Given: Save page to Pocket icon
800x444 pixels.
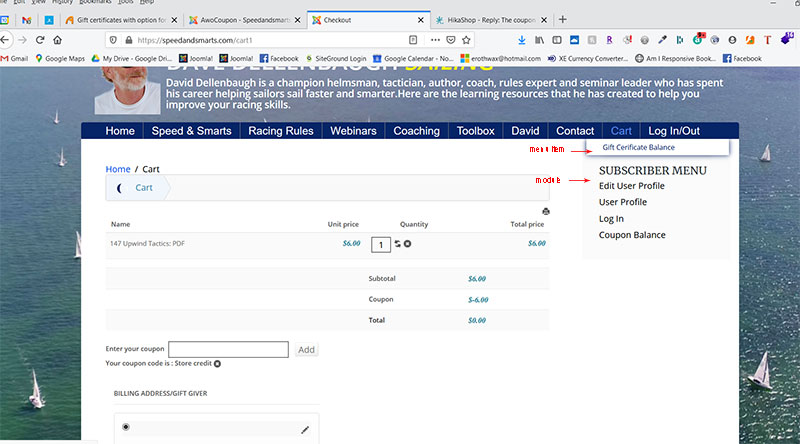Looking at the screenshot, I should tap(451, 40).
